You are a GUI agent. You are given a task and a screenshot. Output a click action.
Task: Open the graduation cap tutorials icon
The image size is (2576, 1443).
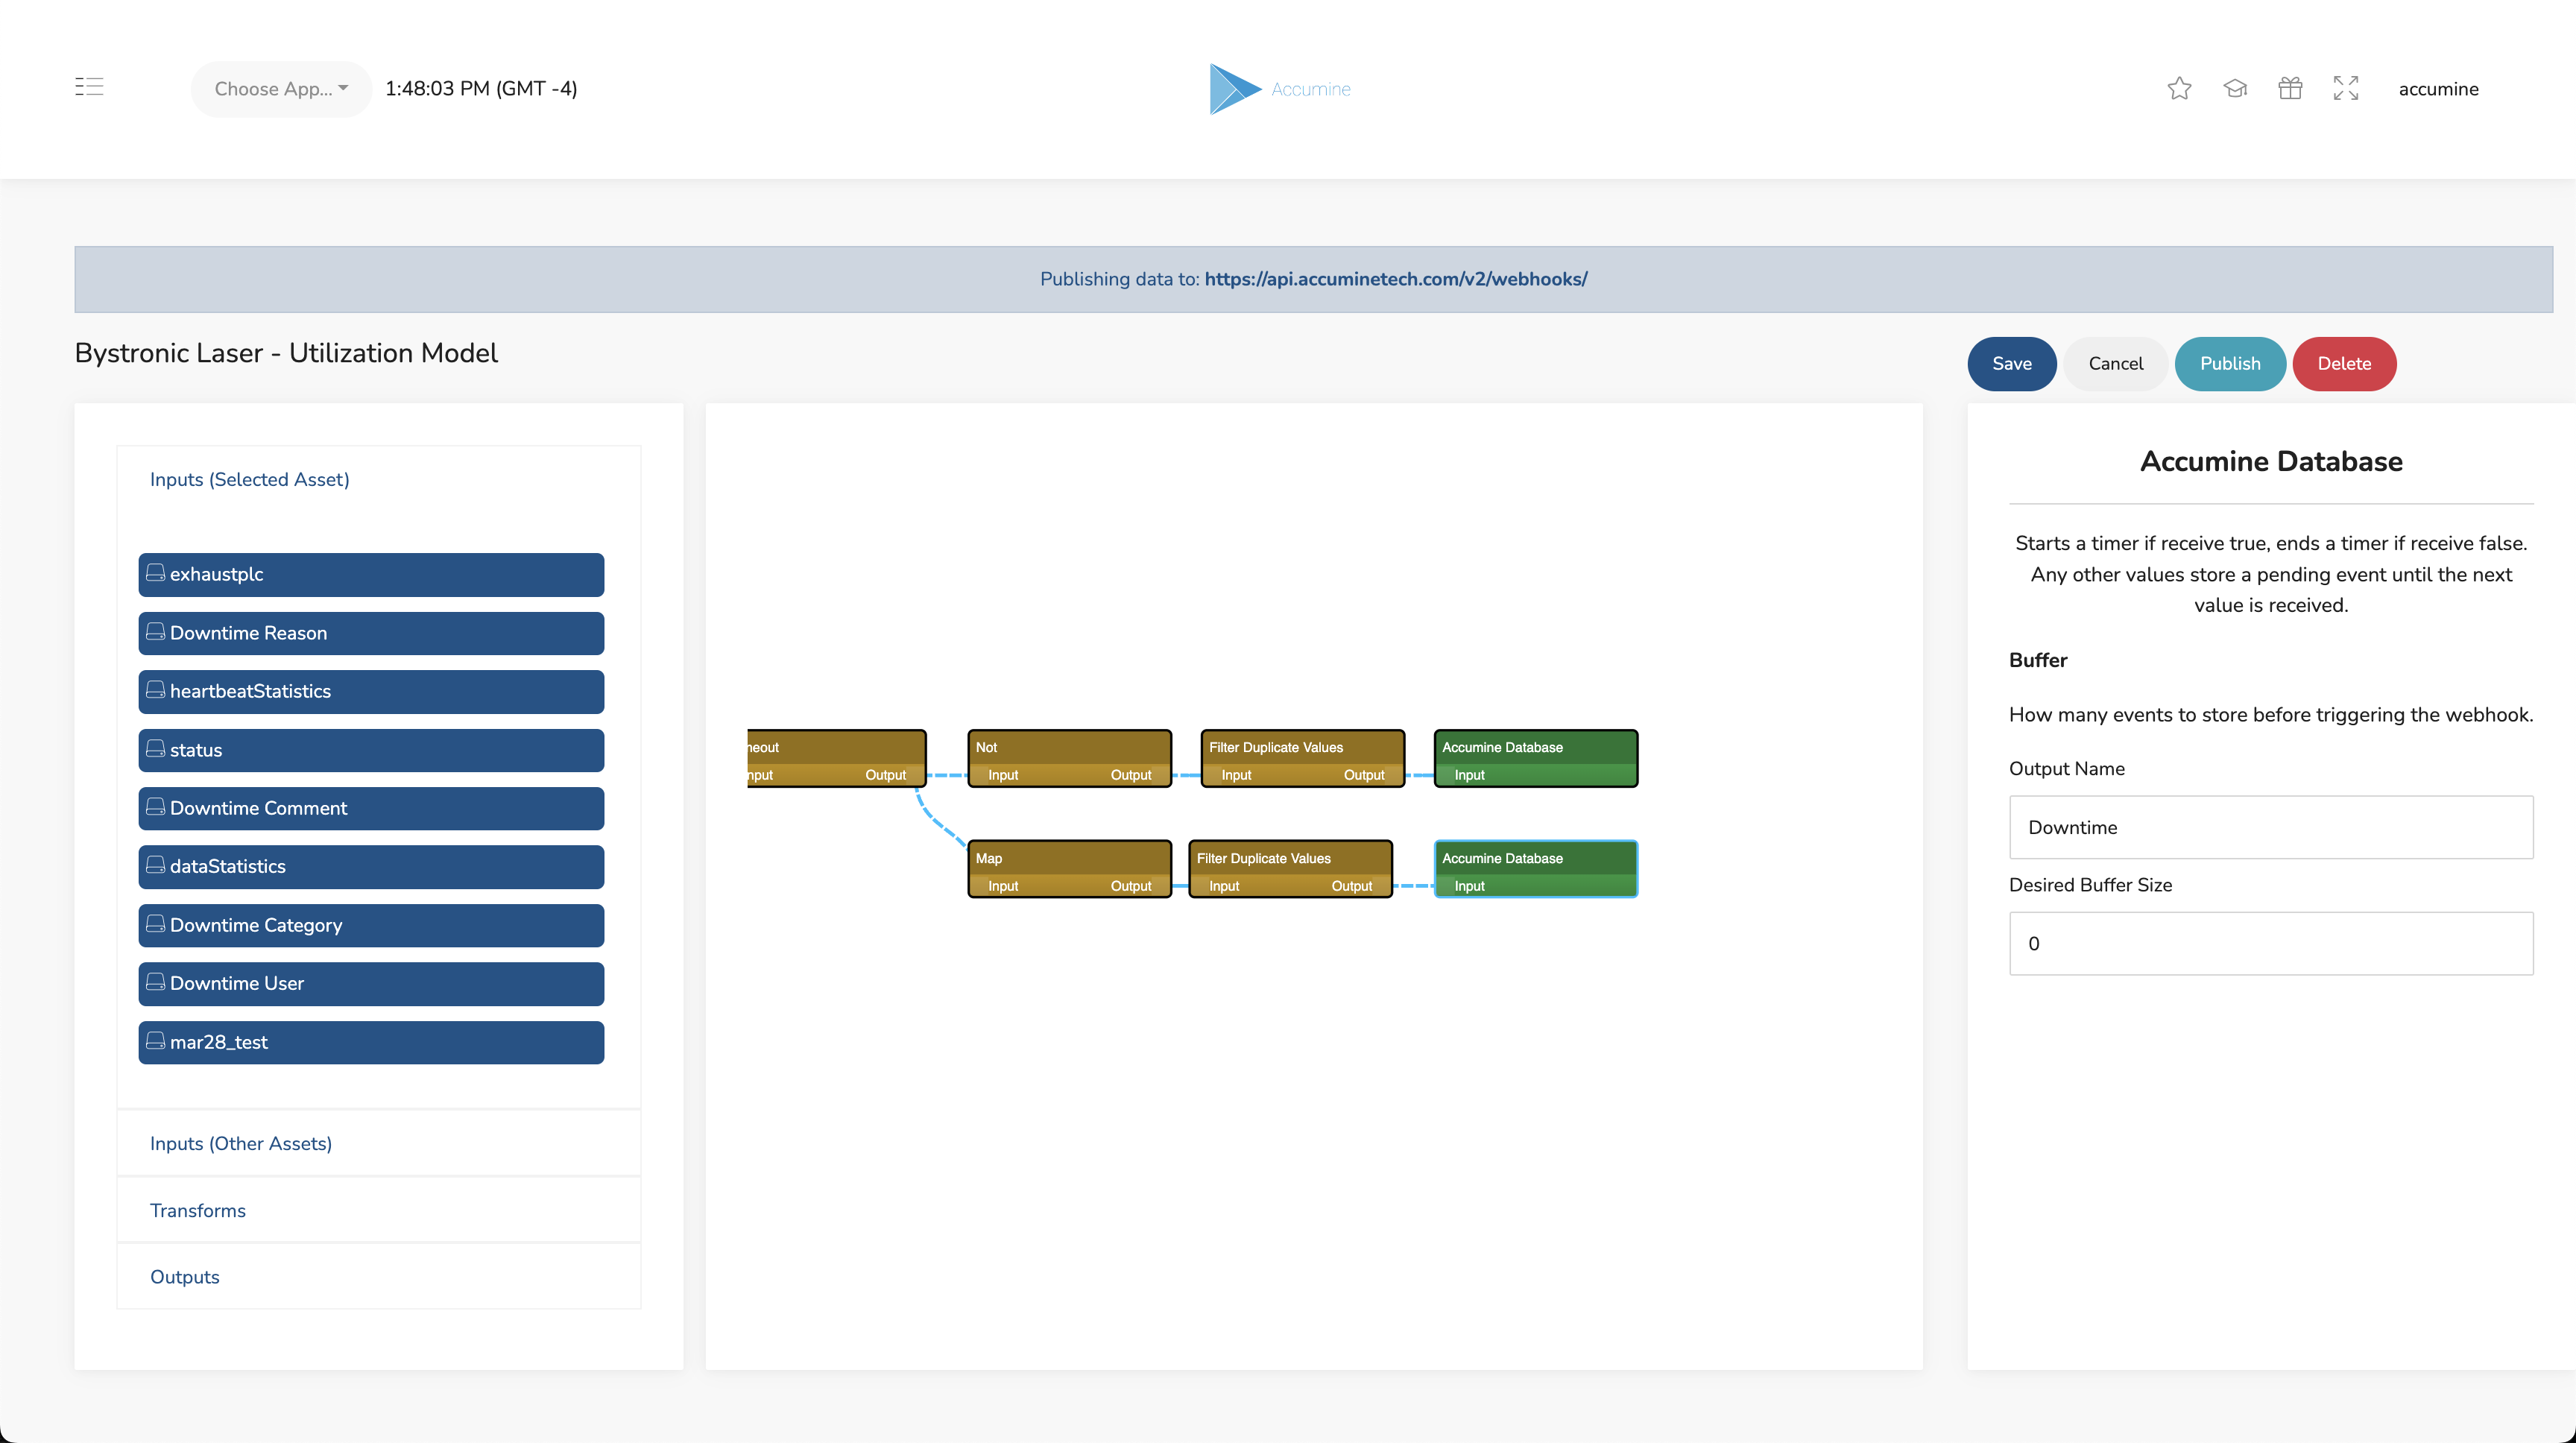click(x=2235, y=89)
